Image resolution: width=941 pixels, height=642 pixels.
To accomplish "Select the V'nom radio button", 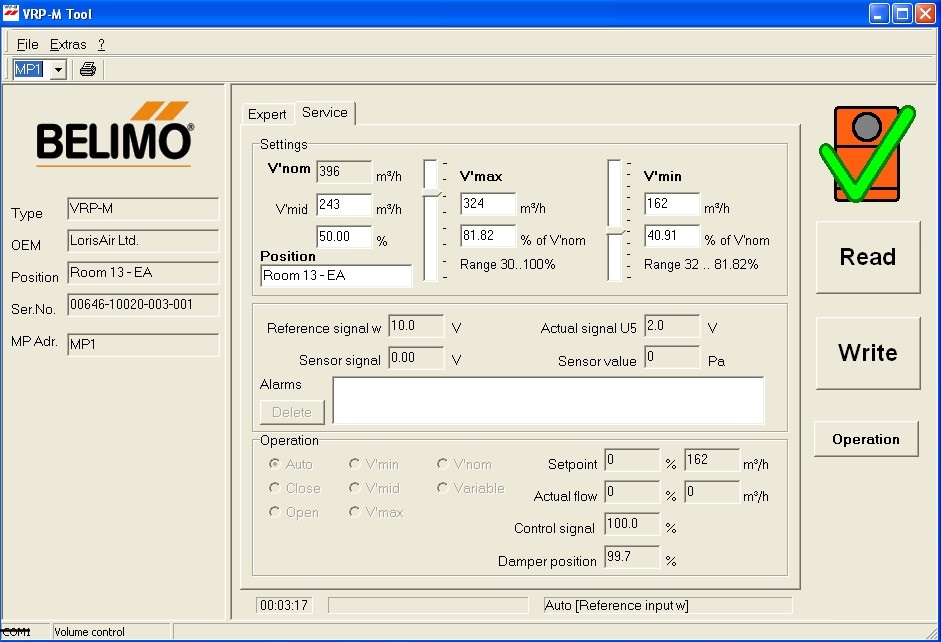I will [x=443, y=464].
